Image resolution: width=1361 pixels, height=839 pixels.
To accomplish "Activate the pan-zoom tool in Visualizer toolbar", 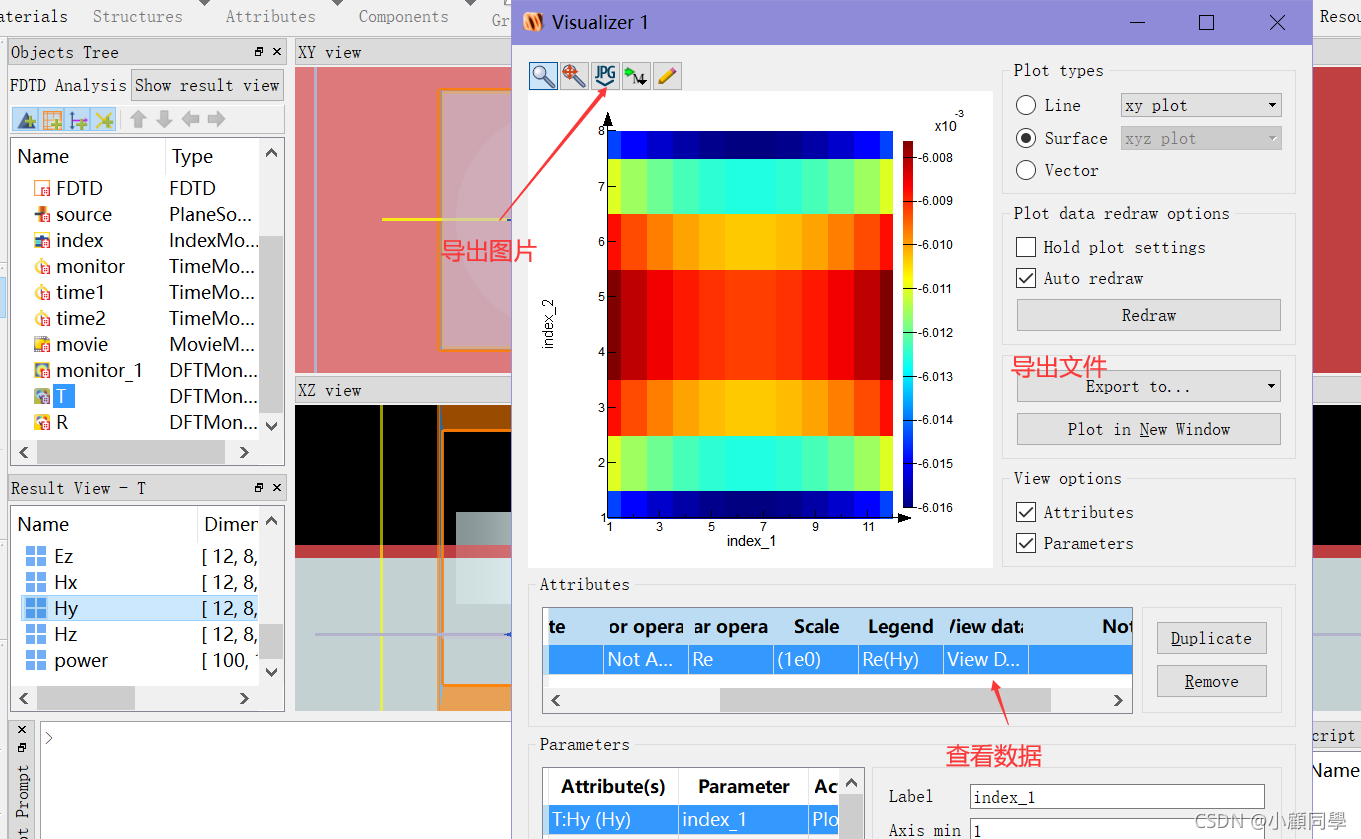I will 574,75.
